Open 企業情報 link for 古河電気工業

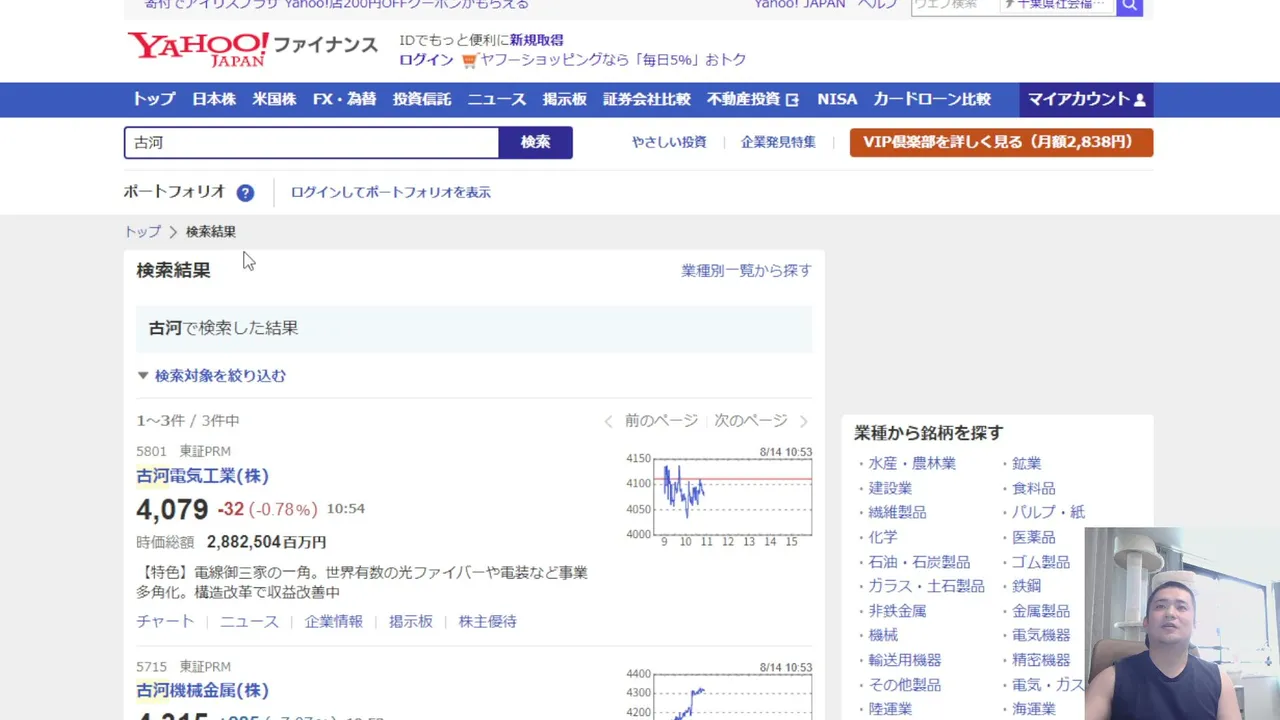(334, 621)
